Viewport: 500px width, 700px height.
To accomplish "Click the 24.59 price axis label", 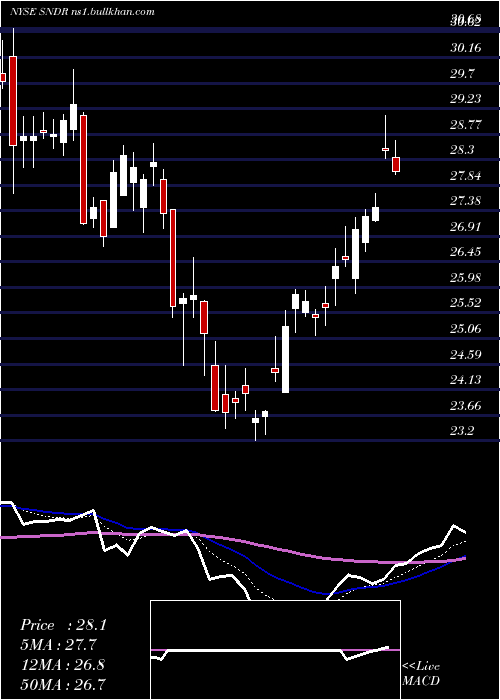I will coord(466,355).
